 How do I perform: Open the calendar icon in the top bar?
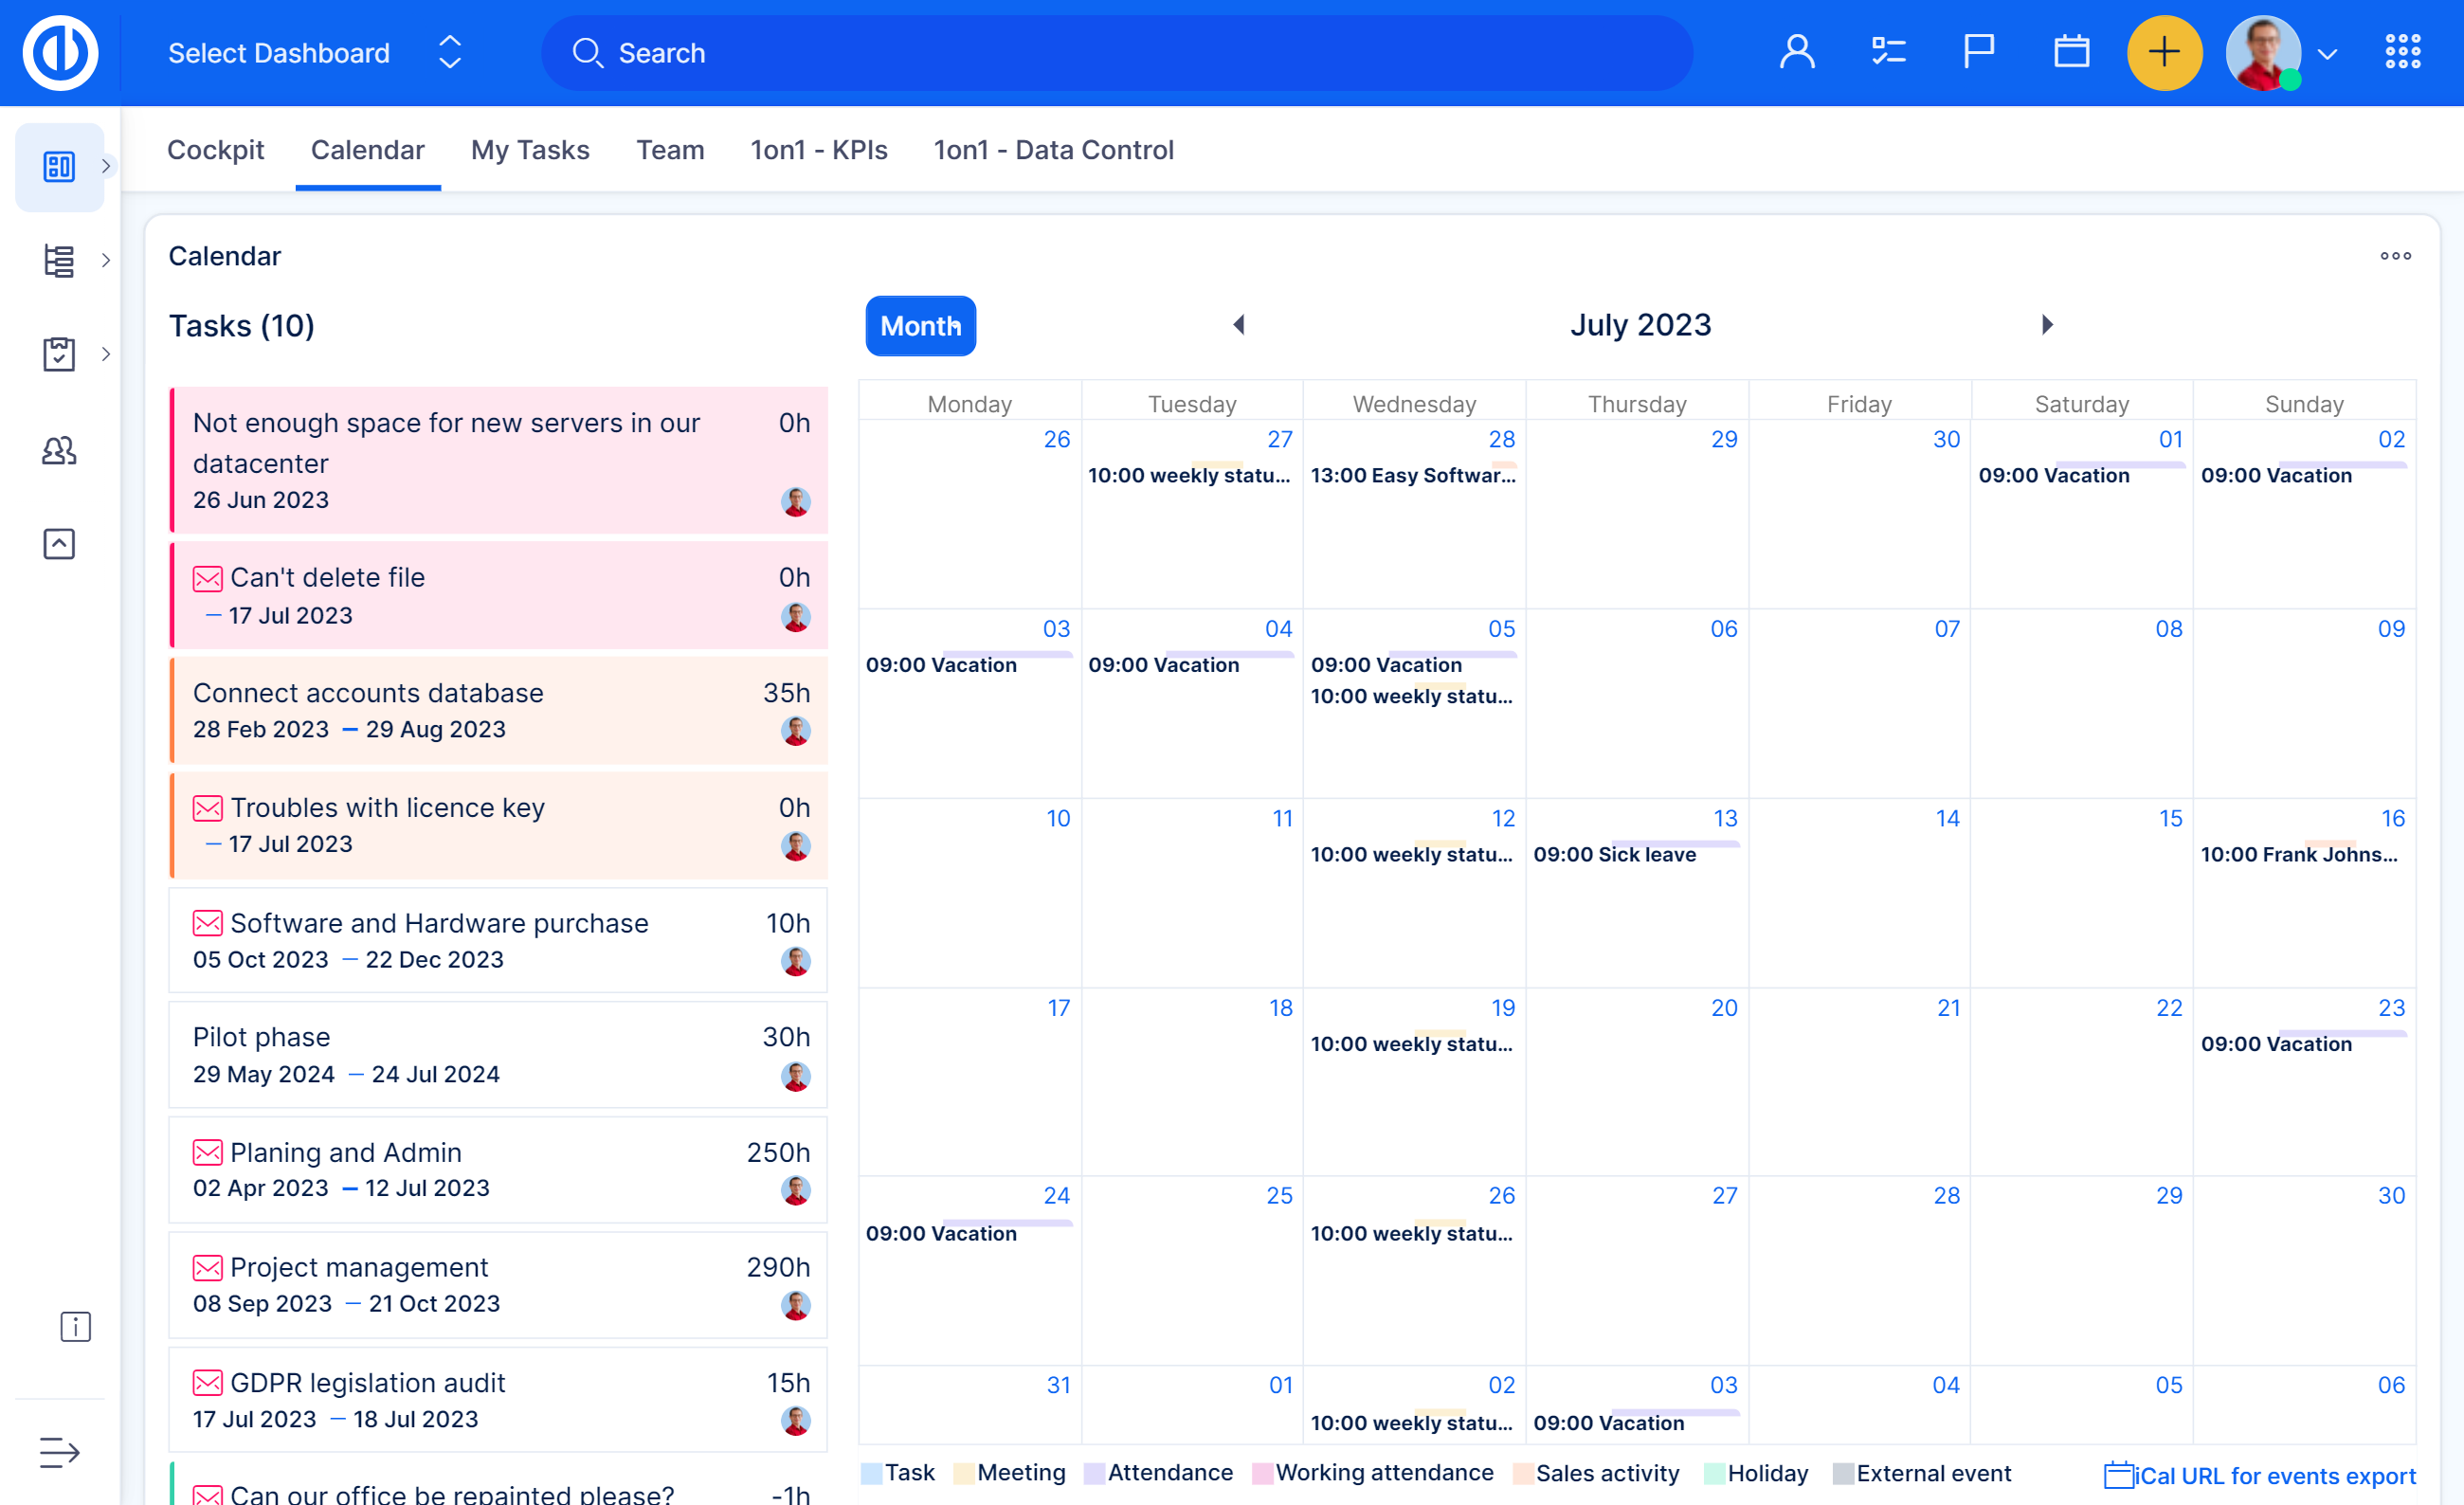[2071, 53]
